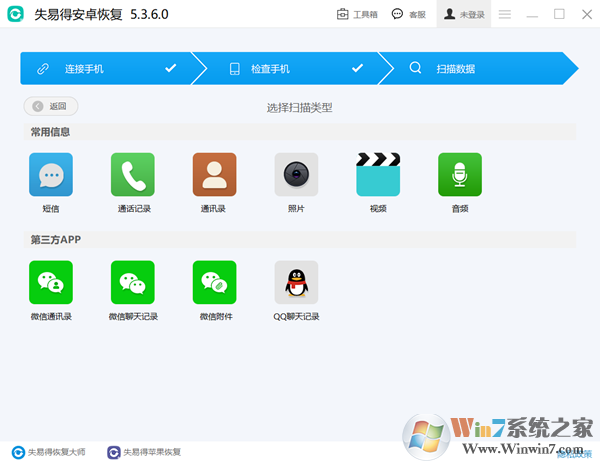Go to the 检查手机 step

[x=293, y=68]
